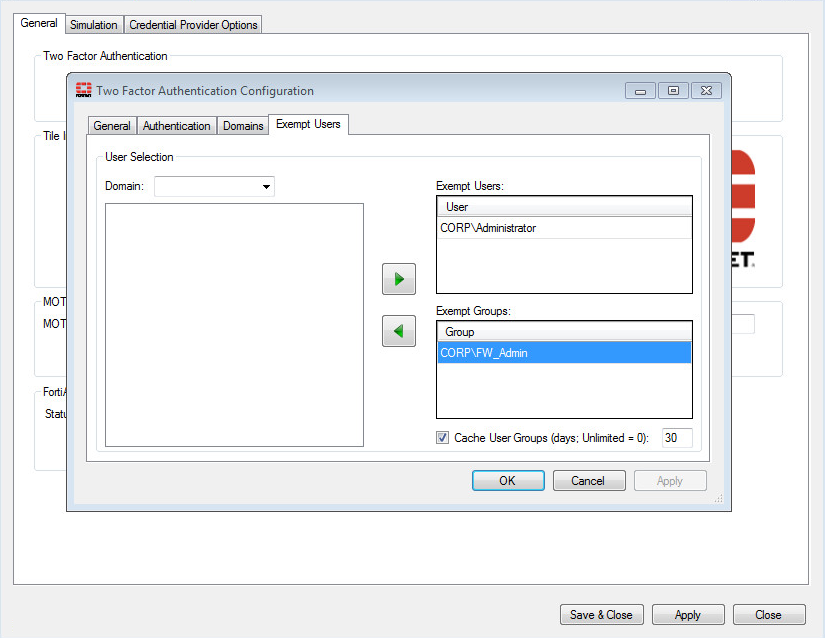Click the Fortinet logo in the dialog titlebar

click(x=84, y=90)
